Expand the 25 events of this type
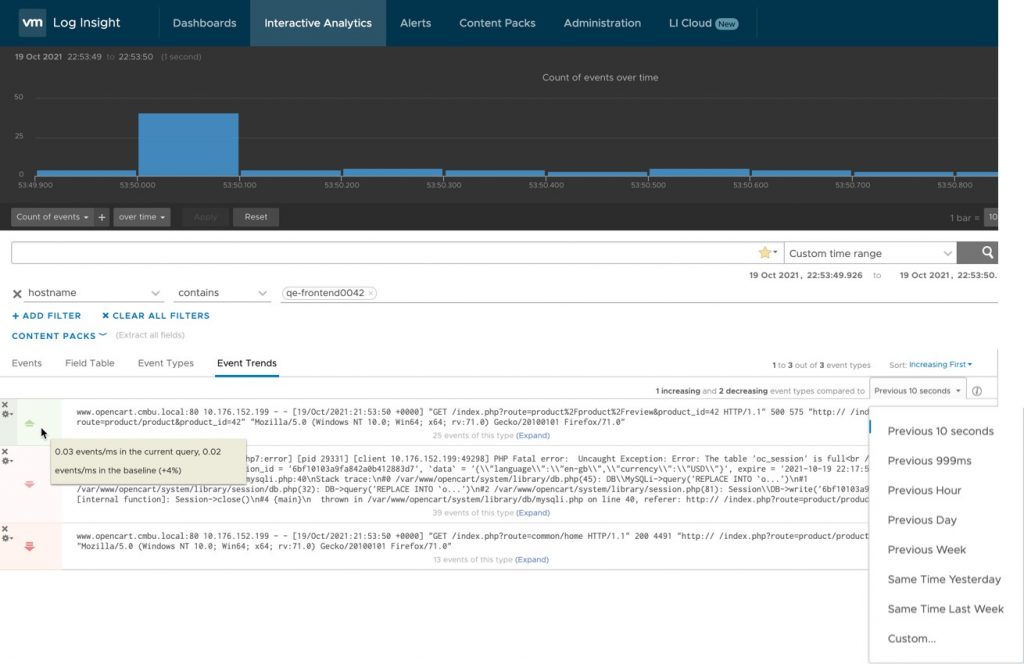 (533, 435)
